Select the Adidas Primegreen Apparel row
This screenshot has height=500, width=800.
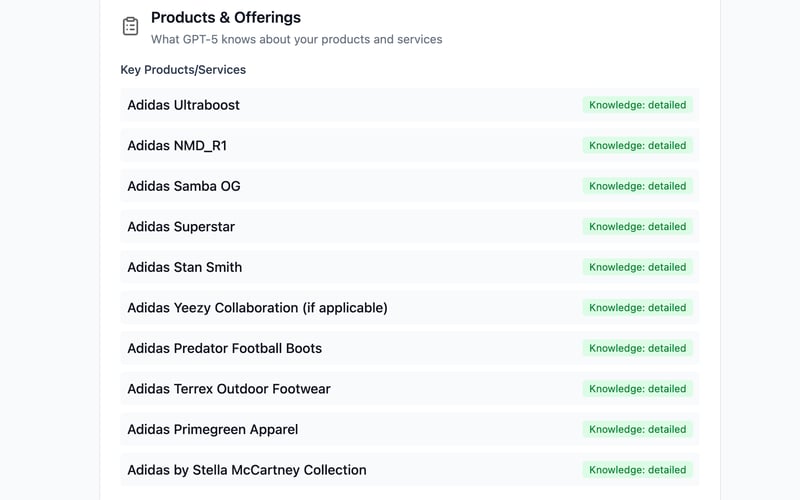coord(213,429)
